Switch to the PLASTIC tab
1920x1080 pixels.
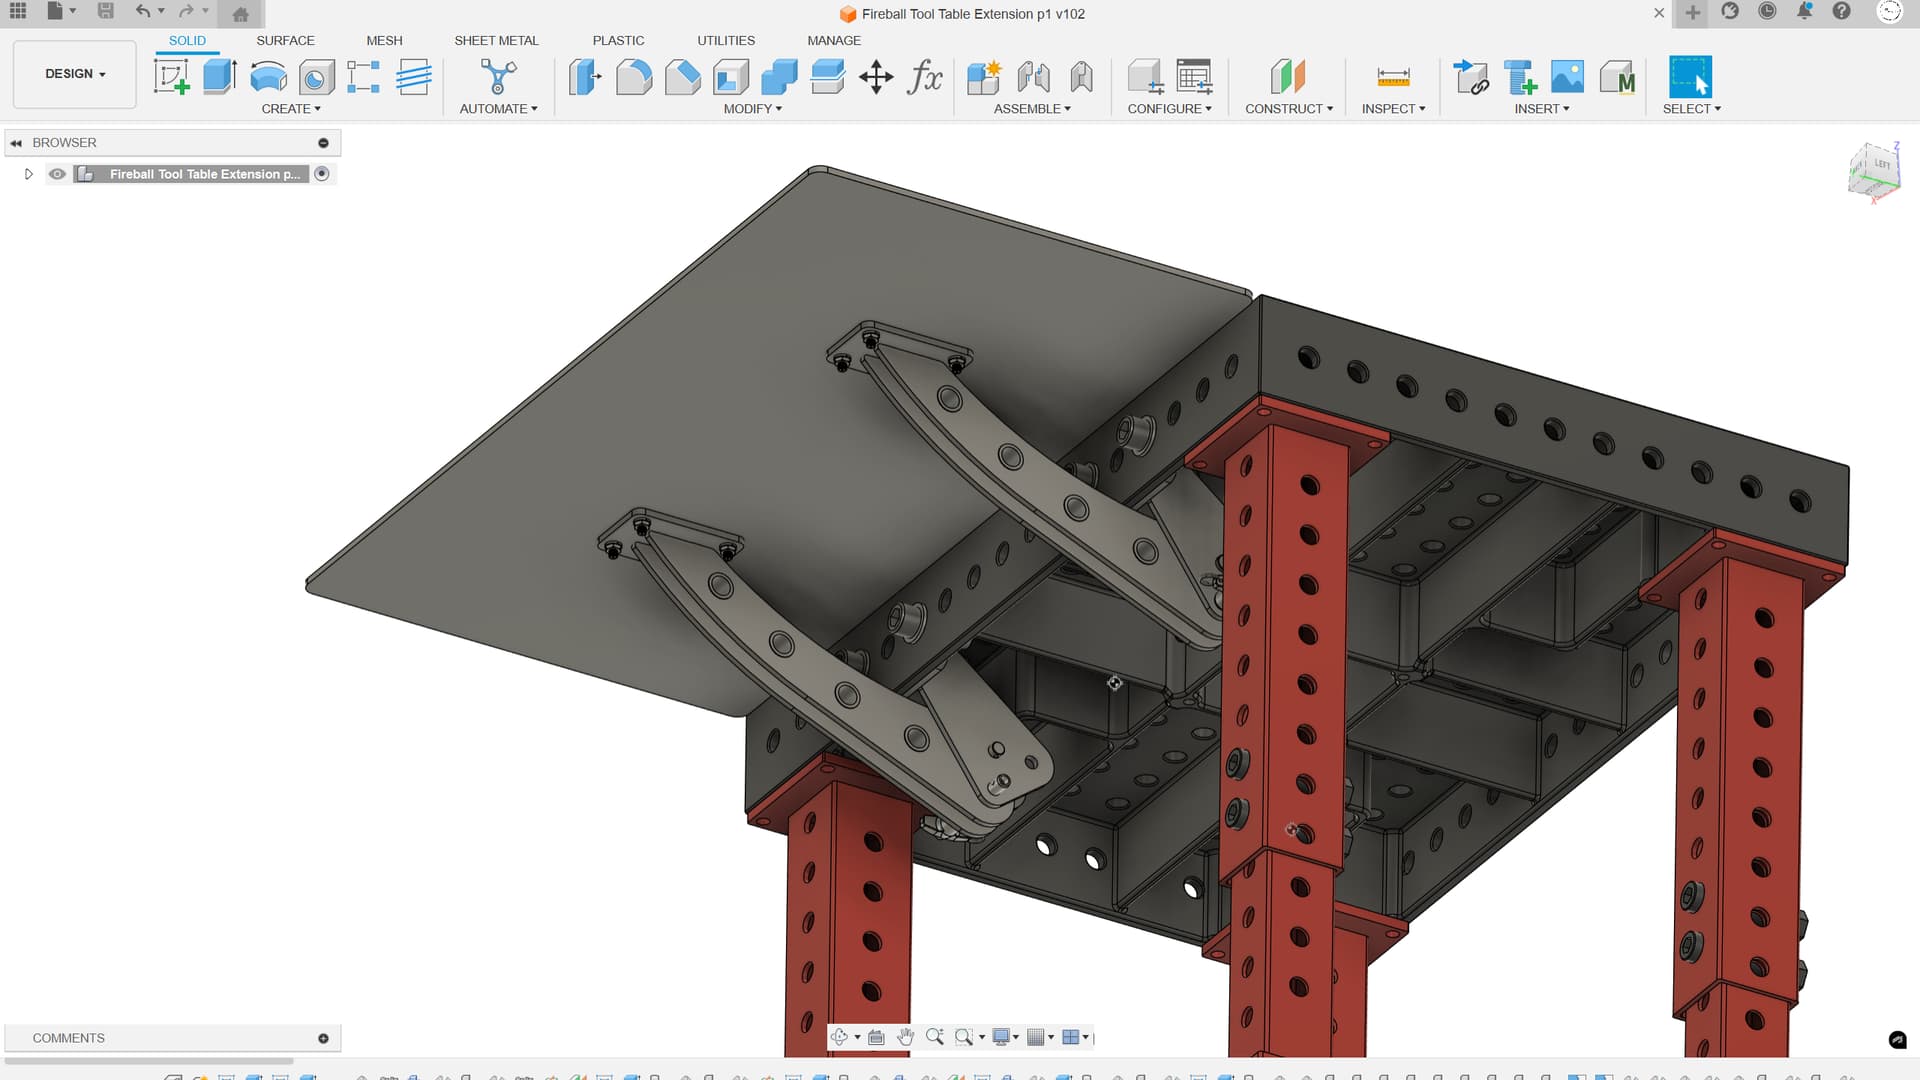tap(618, 41)
